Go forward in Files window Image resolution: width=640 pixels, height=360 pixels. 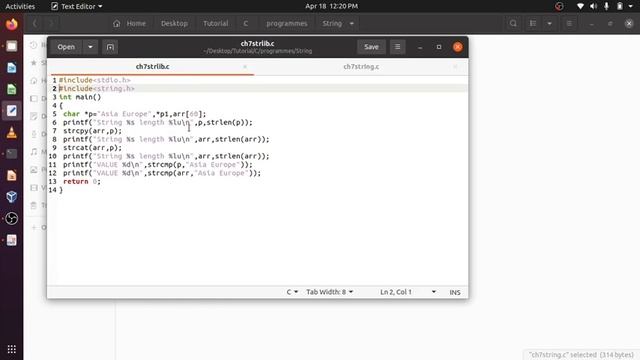(51, 23)
